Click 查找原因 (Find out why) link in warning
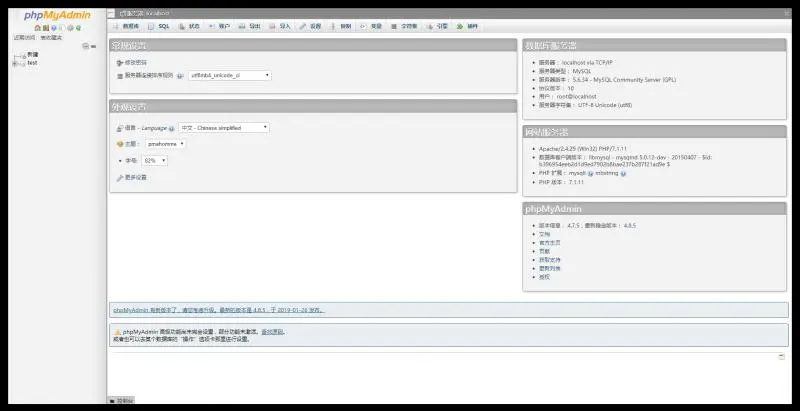Screen dimensions: 800x411 272,332
